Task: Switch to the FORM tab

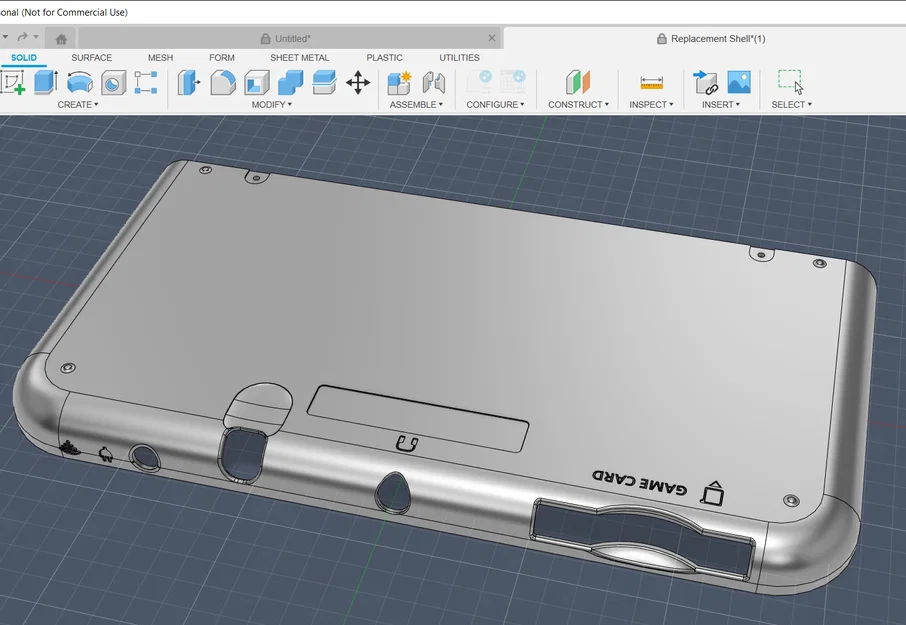Action: pyautogui.click(x=222, y=58)
